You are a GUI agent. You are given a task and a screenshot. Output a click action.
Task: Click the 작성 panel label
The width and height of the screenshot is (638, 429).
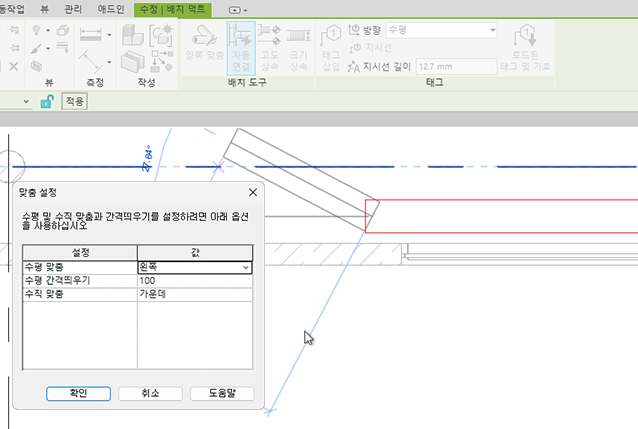click(x=146, y=83)
